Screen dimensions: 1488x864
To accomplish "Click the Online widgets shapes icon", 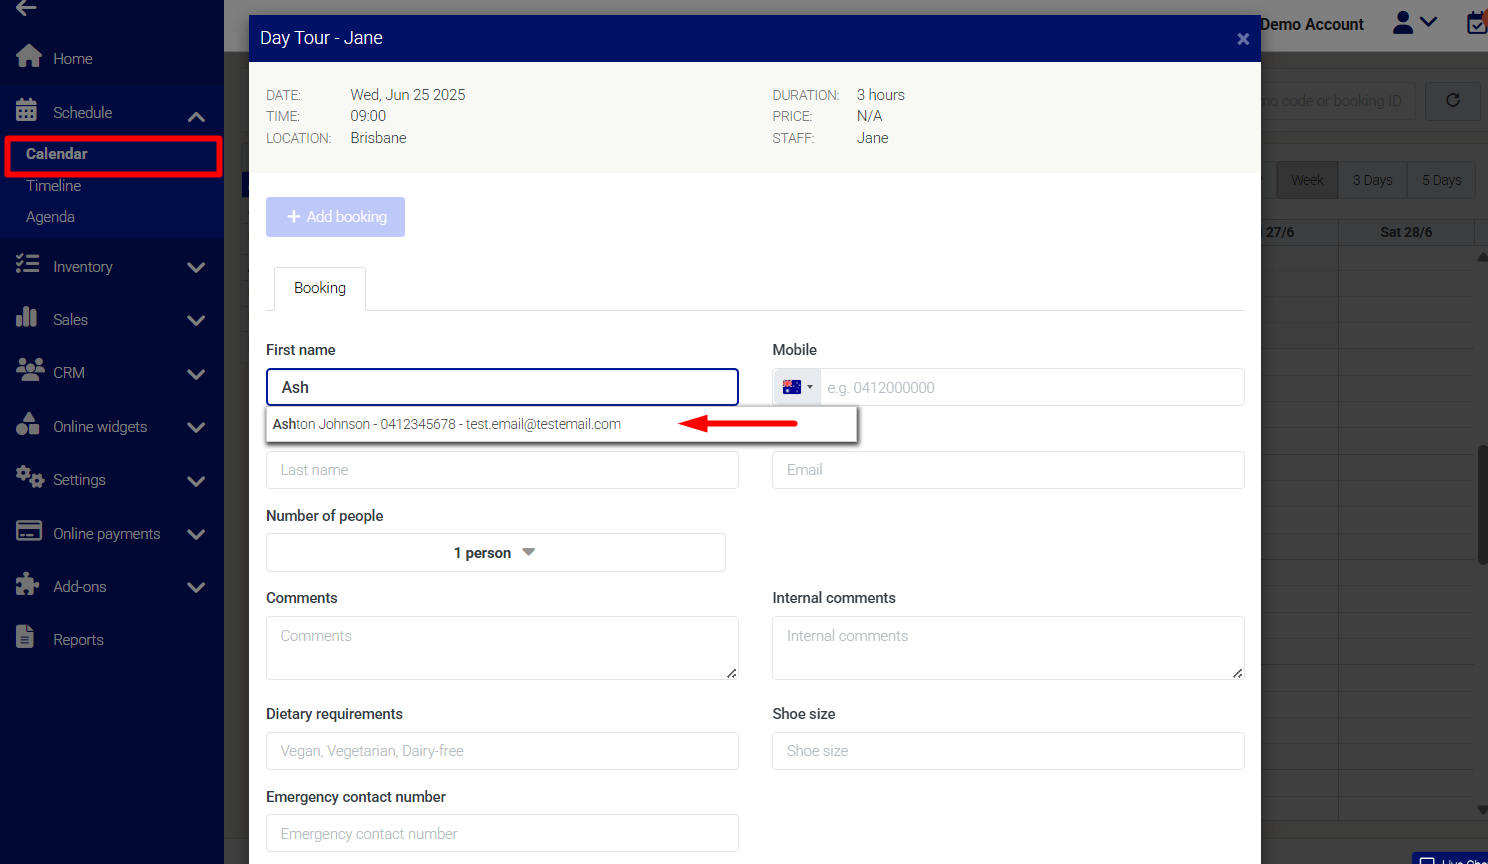I will coord(28,424).
